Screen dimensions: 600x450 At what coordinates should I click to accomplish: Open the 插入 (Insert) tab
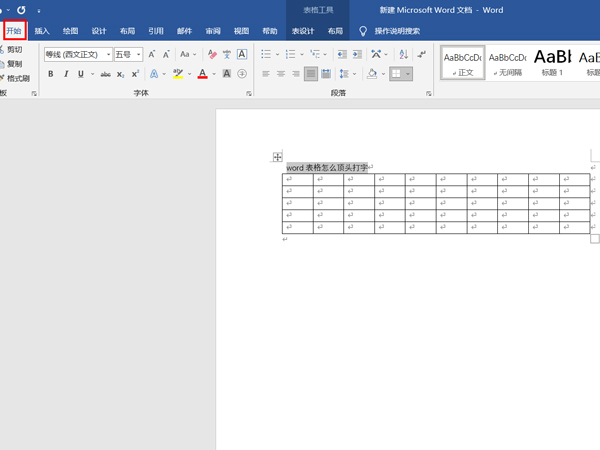pos(42,31)
